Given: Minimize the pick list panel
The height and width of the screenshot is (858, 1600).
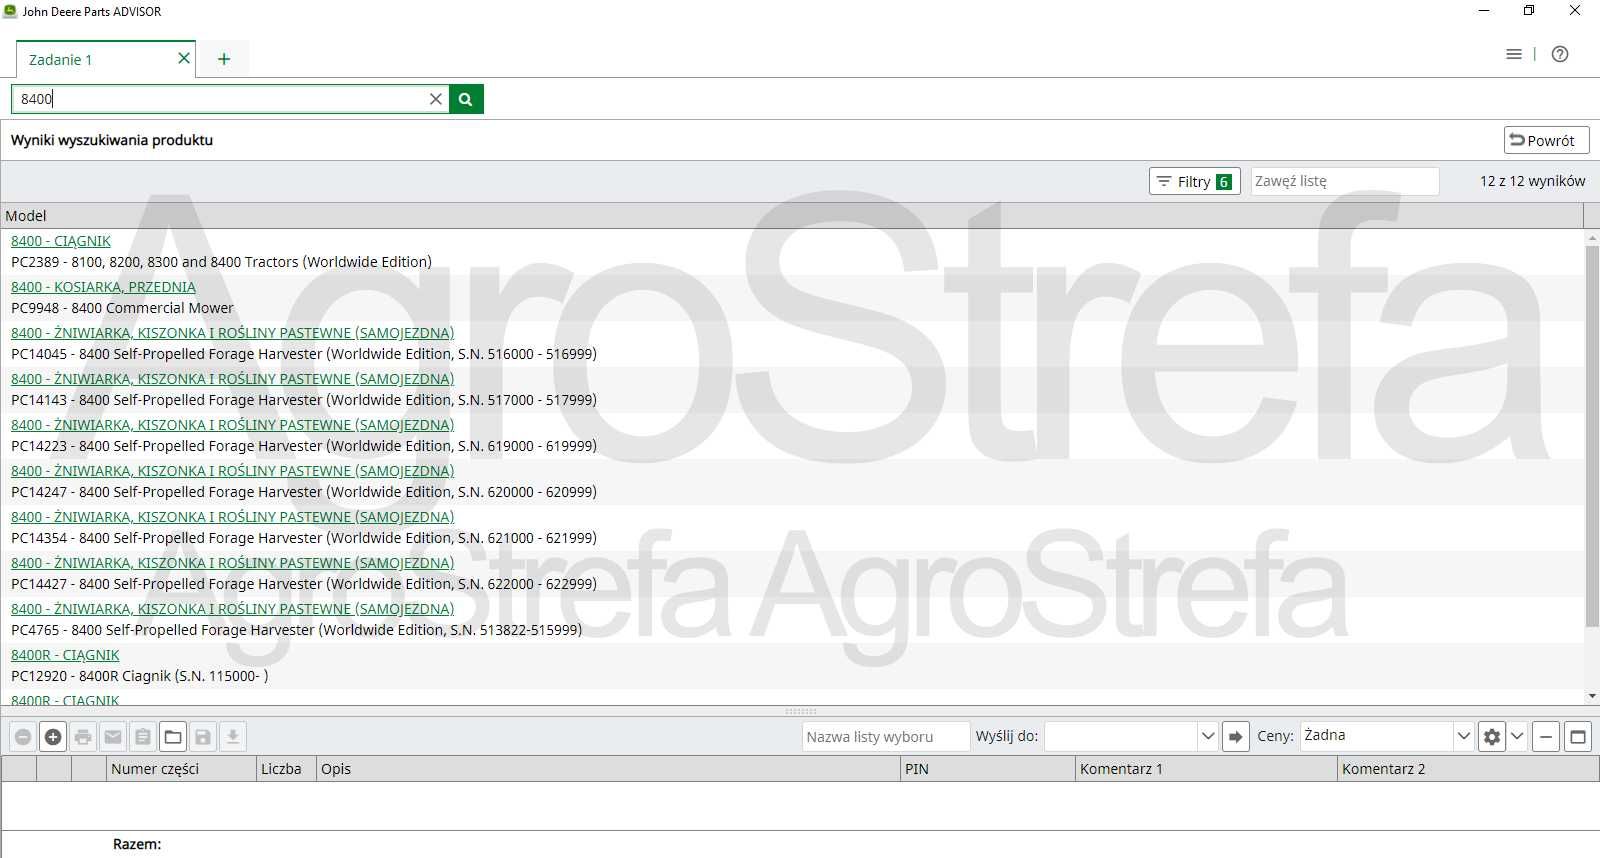Looking at the screenshot, I should pyautogui.click(x=1546, y=737).
